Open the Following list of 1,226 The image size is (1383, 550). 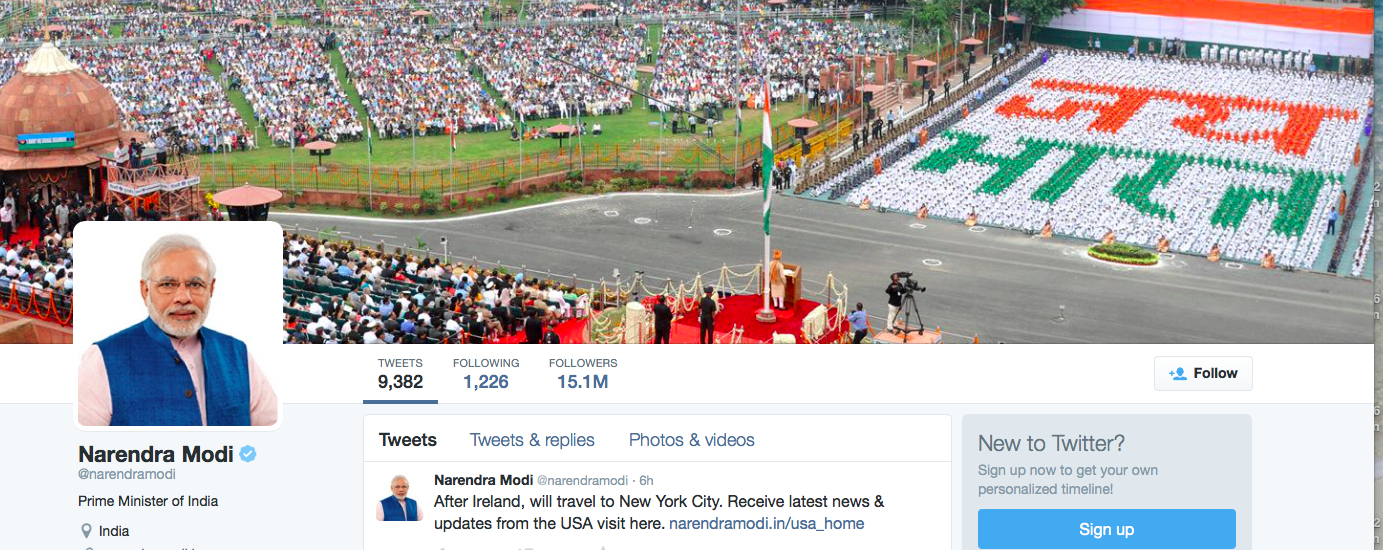[486, 373]
